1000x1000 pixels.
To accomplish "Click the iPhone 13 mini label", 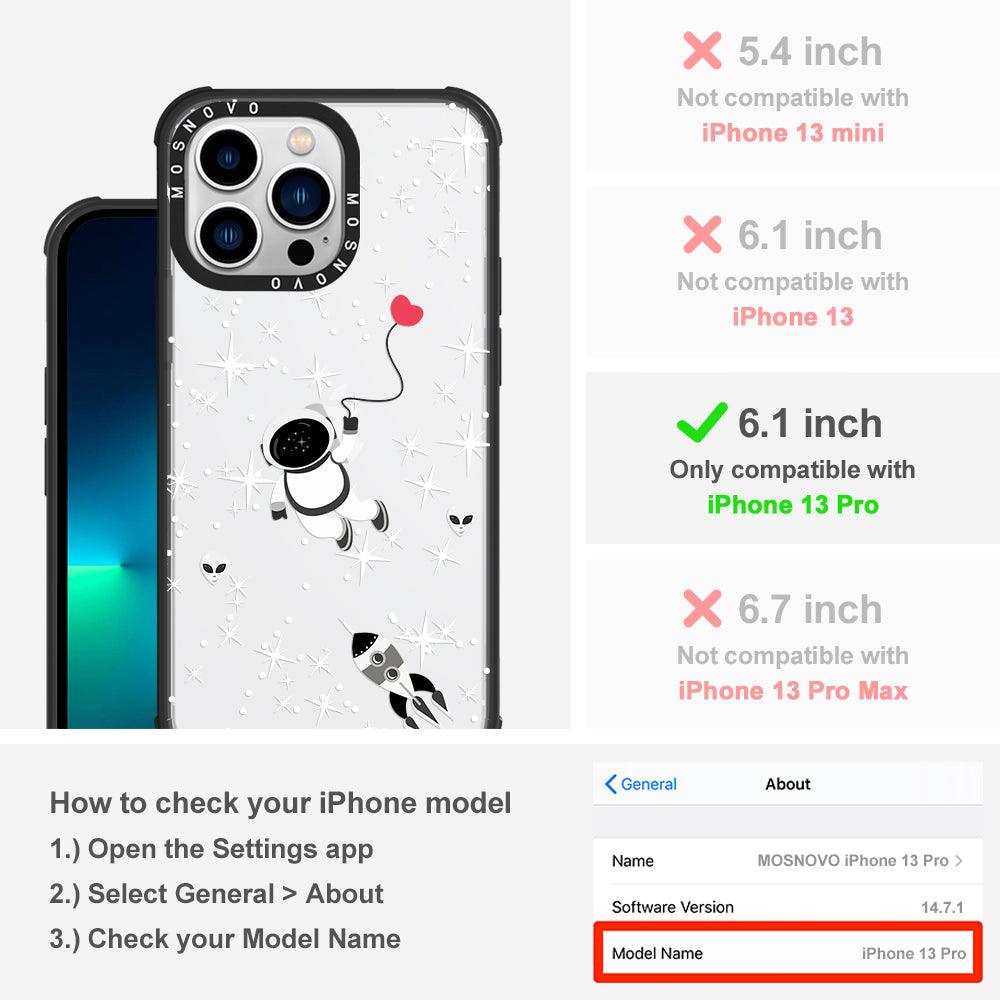I will pos(793,133).
